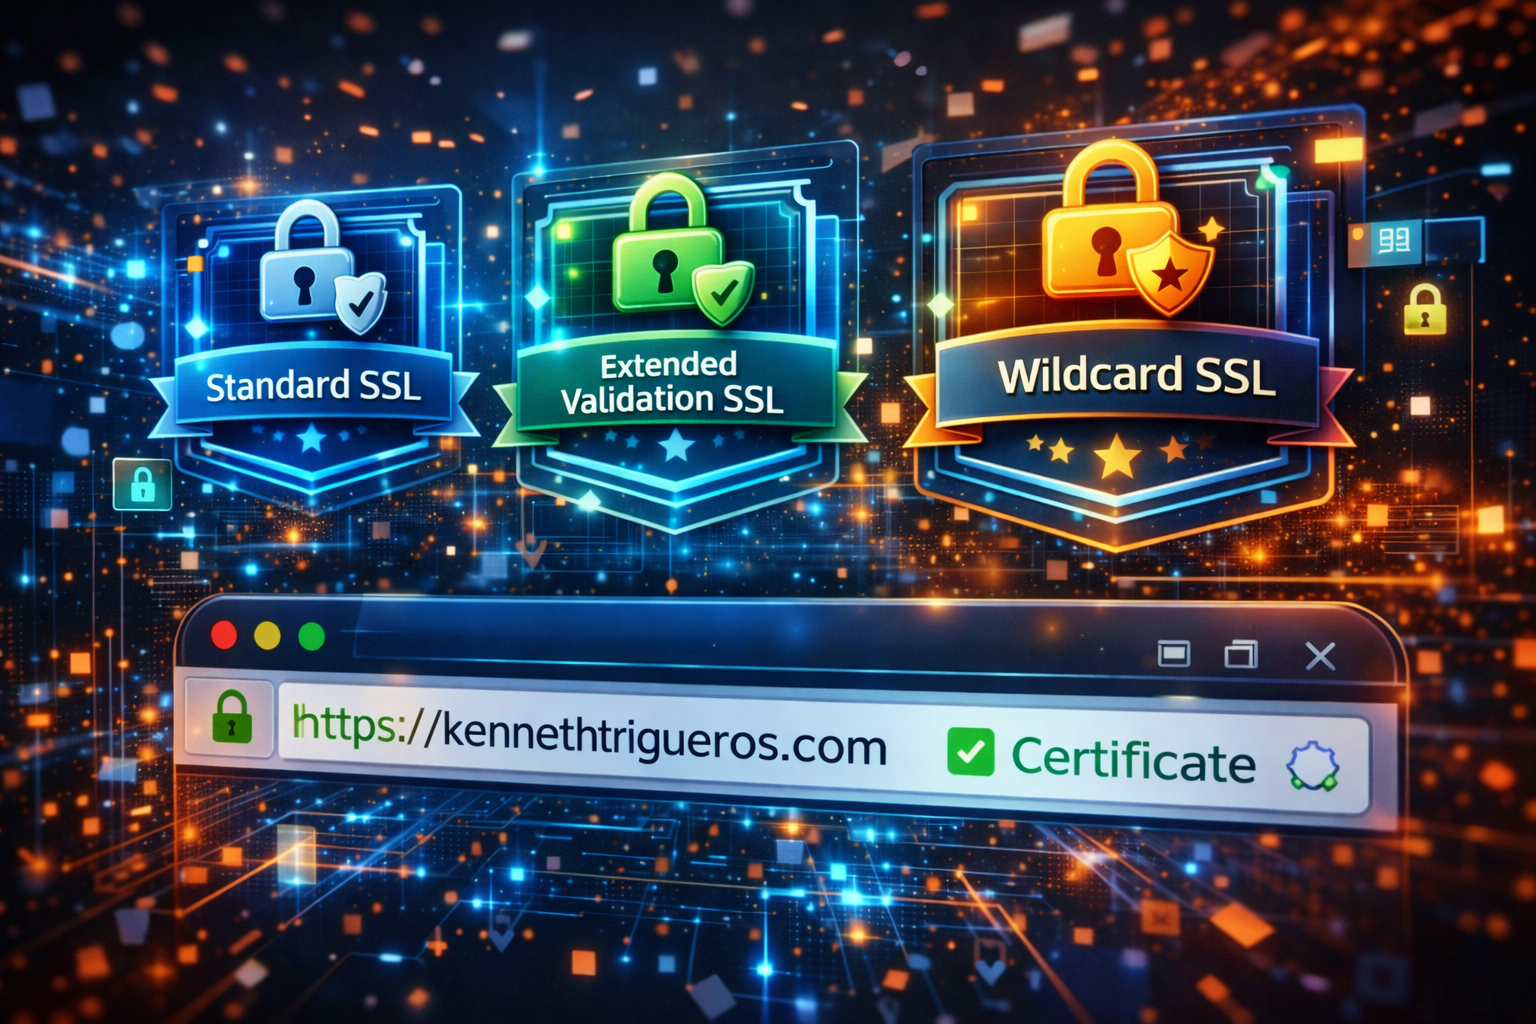Click the green shield checkmark on Extended Validation

(723, 290)
